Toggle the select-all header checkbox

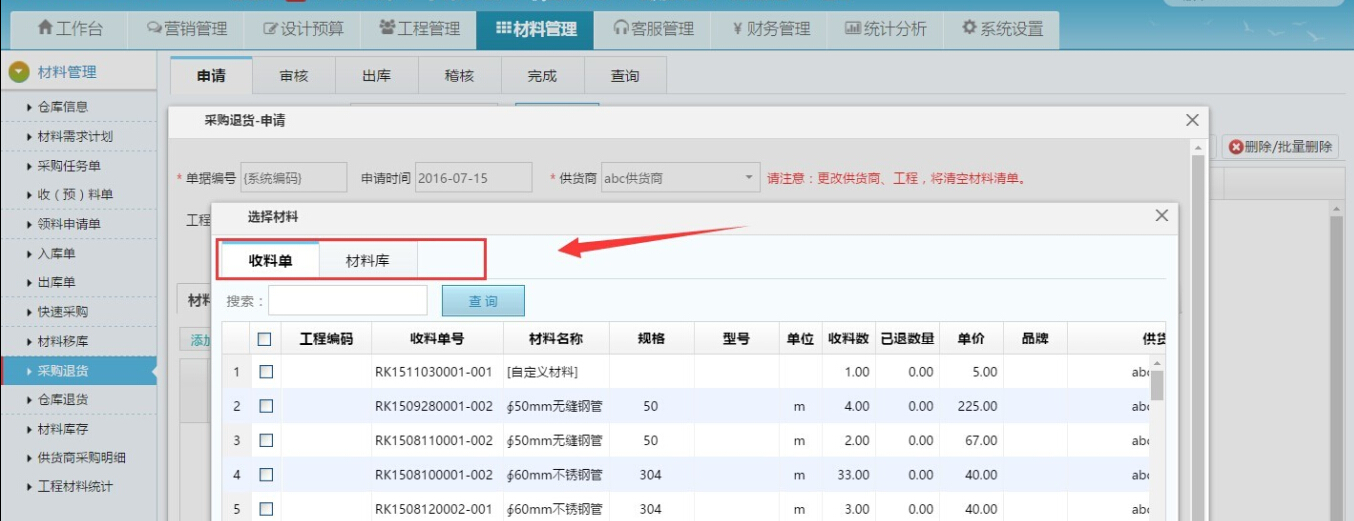[265, 339]
